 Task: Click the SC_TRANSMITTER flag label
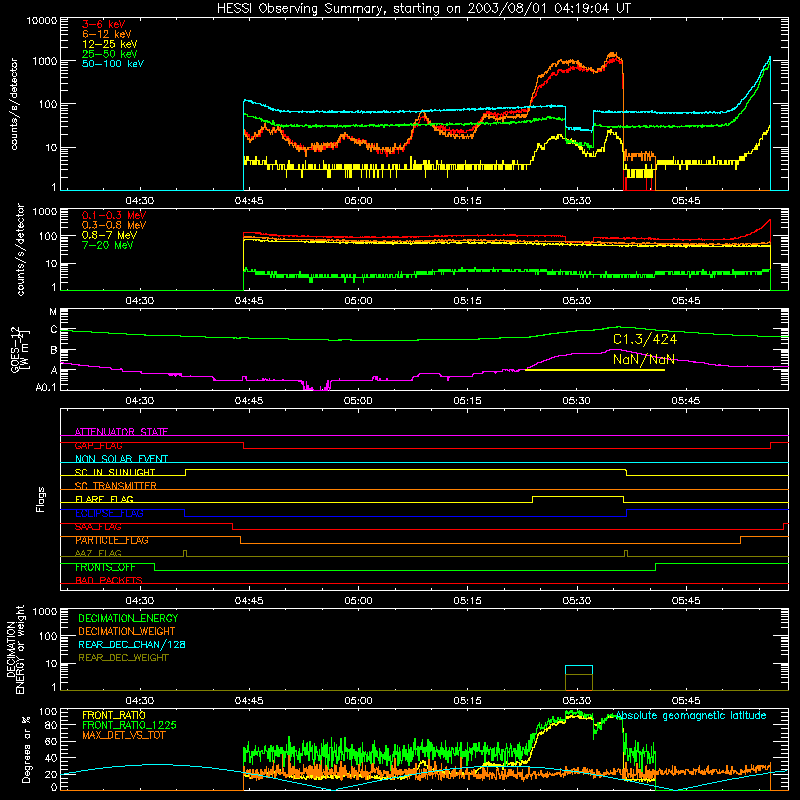[x=116, y=486]
